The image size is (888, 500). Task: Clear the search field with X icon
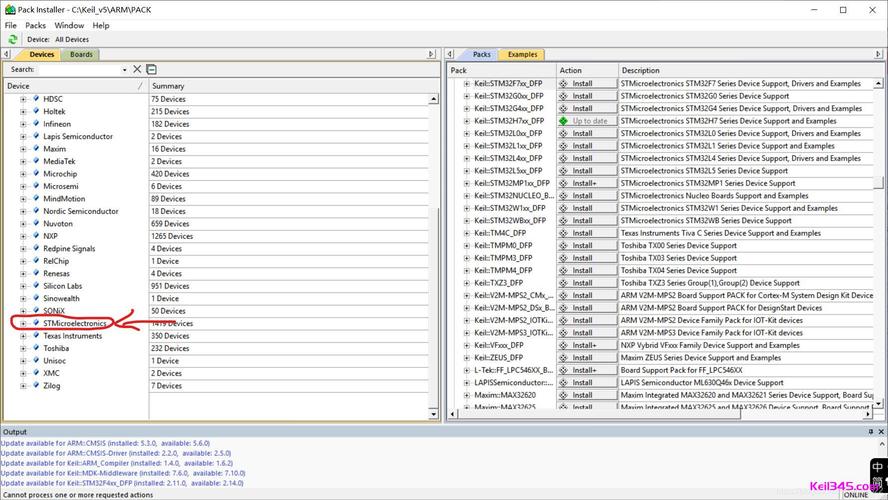coord(137,69)
